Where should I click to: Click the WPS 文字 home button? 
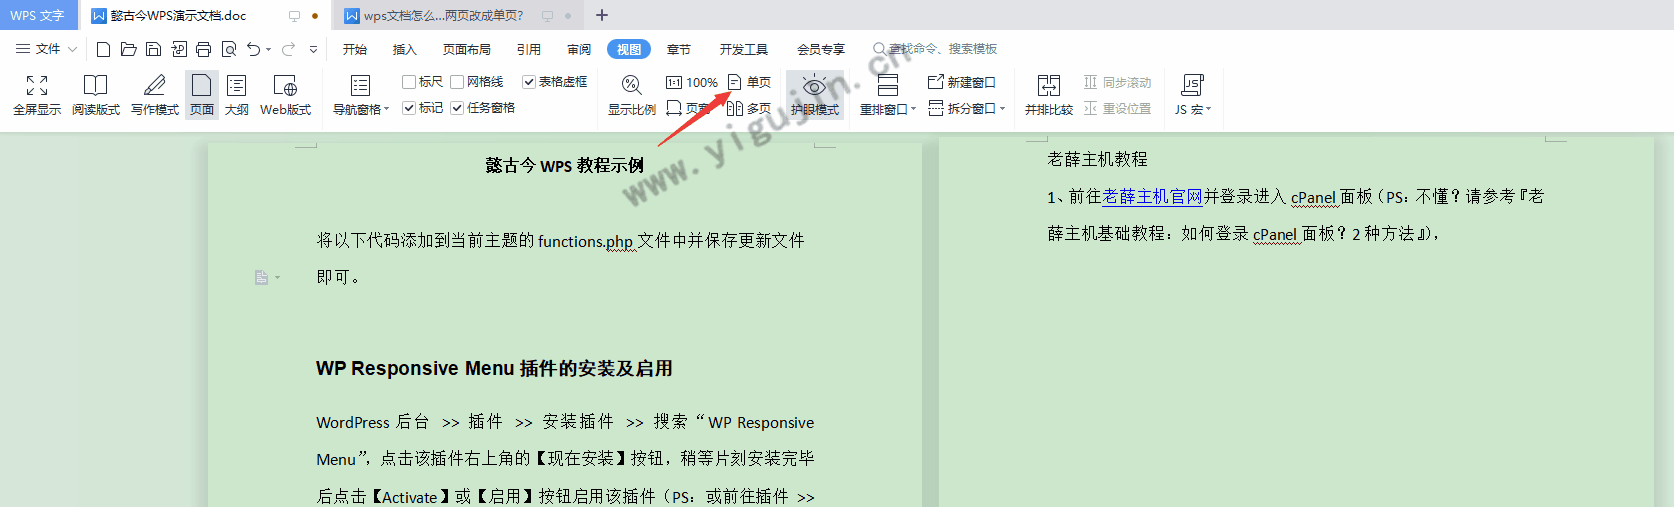click(x=38, y=15)
